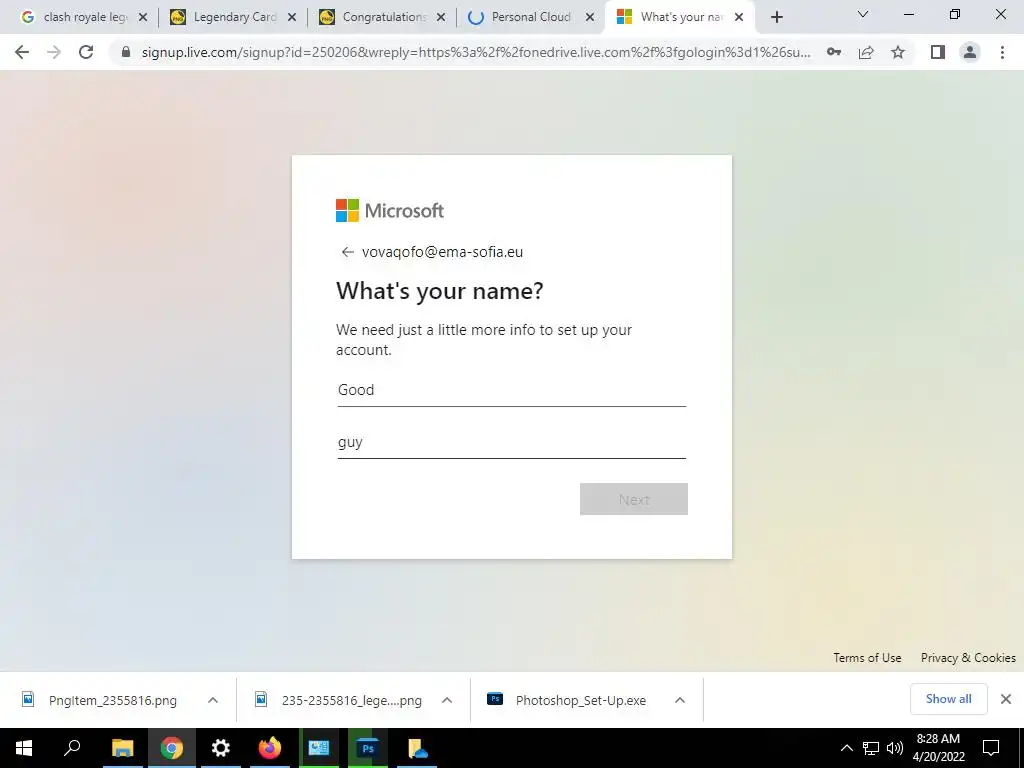Click the Chrome taskbar icon
This screenshot has height=768, width=1024.
click(172, 748)
